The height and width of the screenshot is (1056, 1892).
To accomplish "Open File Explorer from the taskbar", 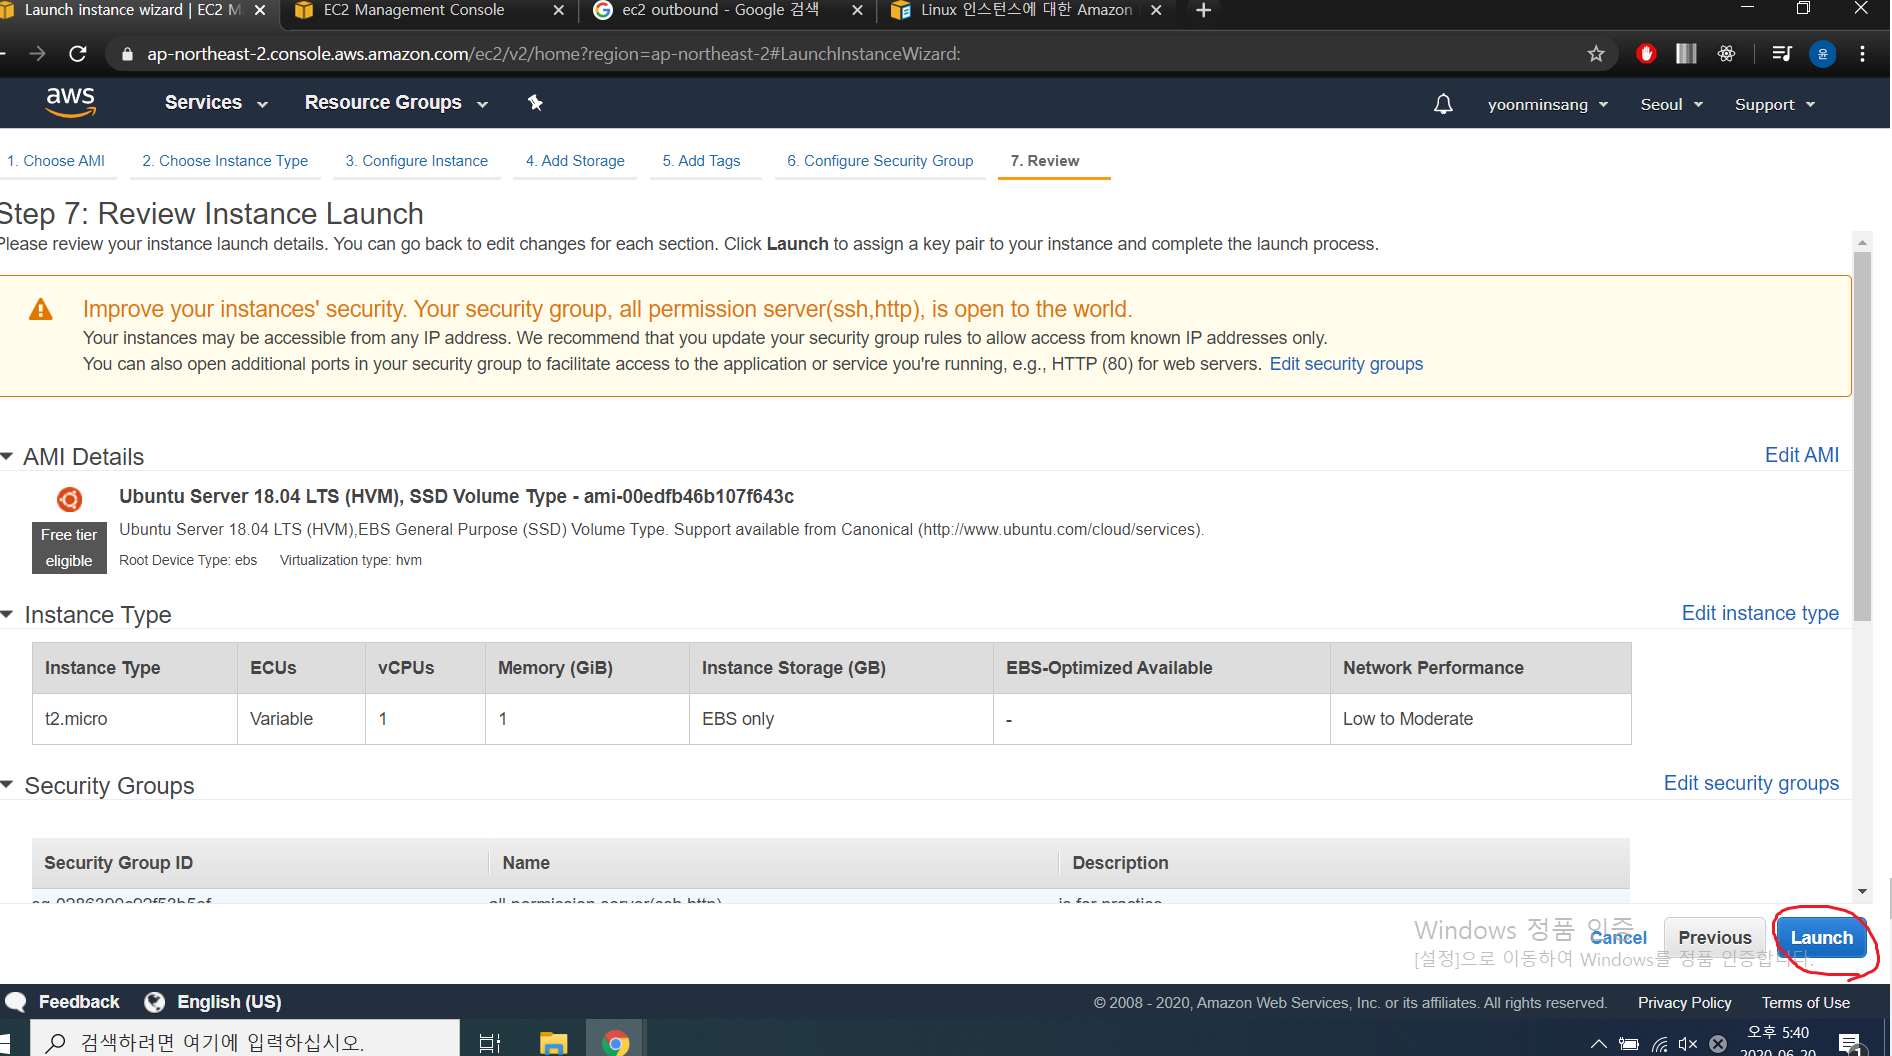I will pos(553,1043).
